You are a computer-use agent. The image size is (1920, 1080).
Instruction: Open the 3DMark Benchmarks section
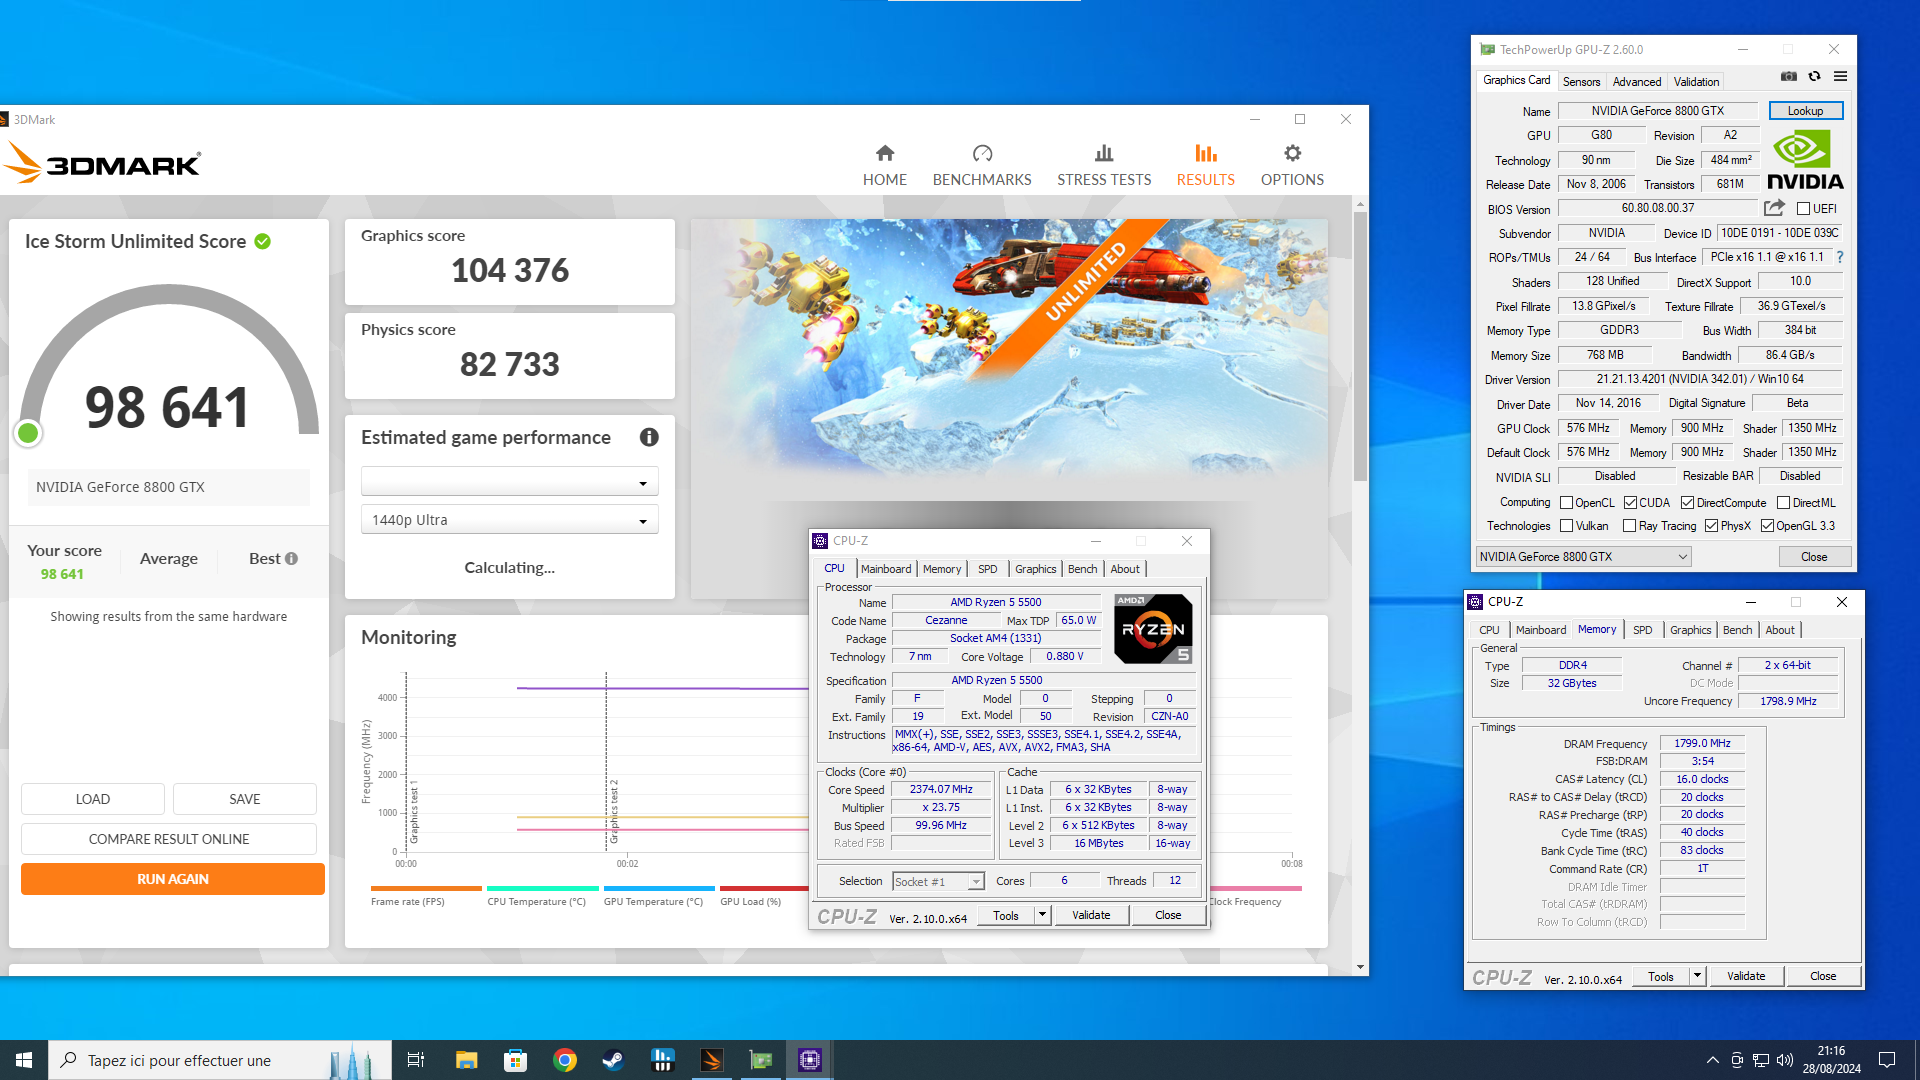pos(982,165)
